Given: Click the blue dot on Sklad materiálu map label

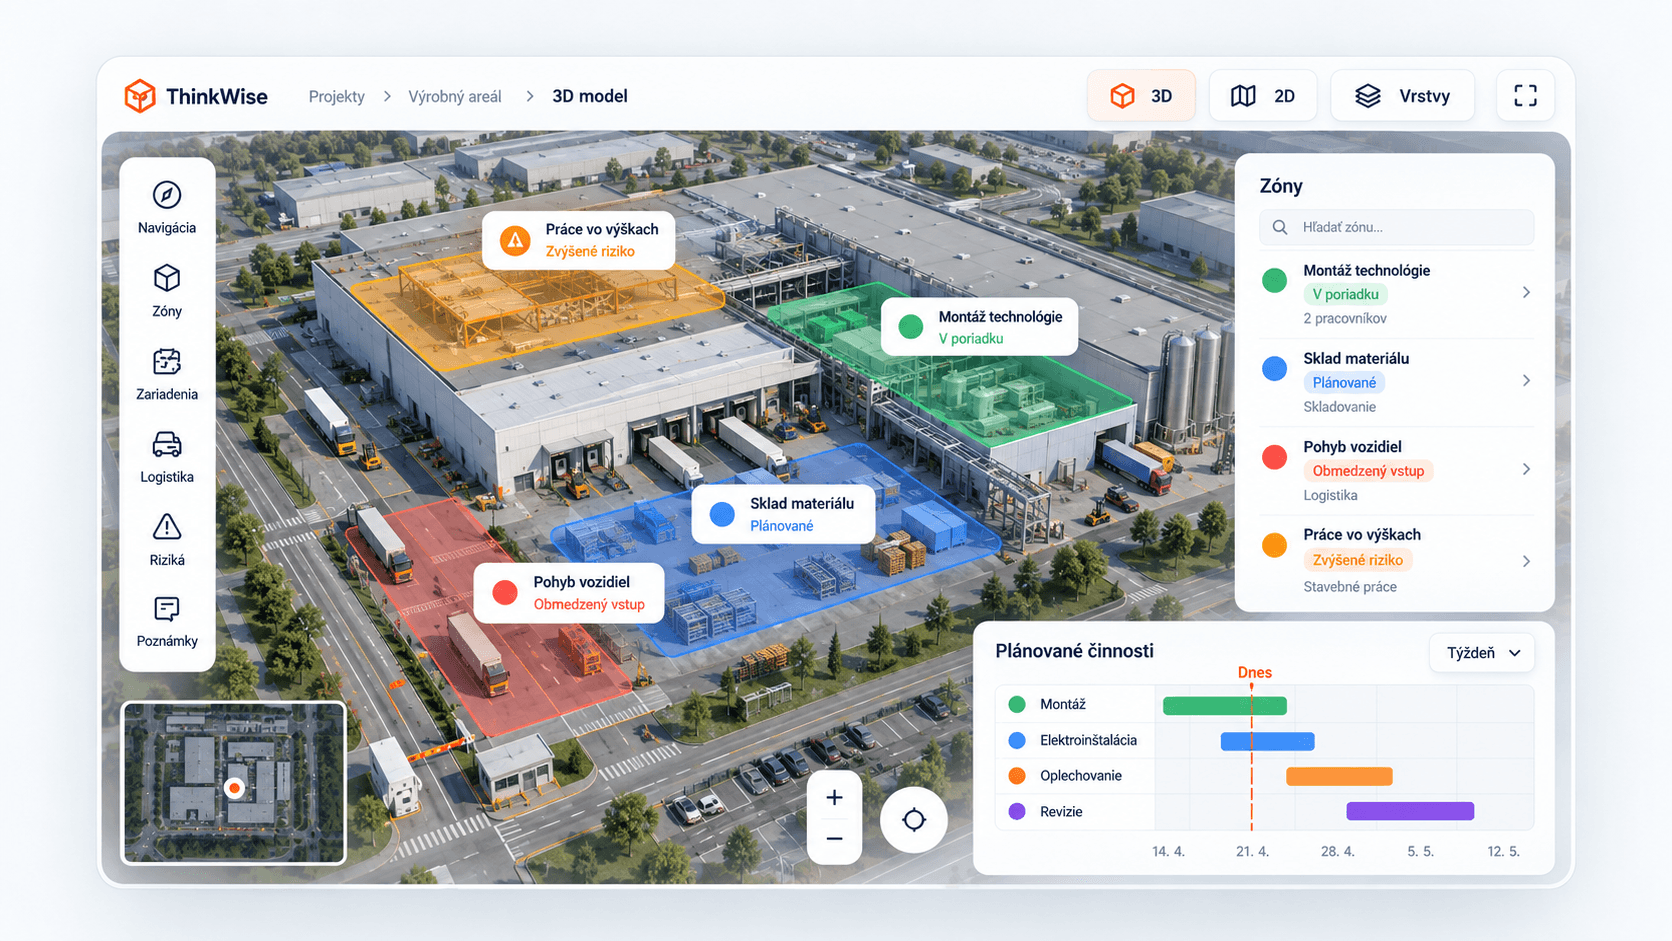Looking at the screenshot, I should coord(722,514).
